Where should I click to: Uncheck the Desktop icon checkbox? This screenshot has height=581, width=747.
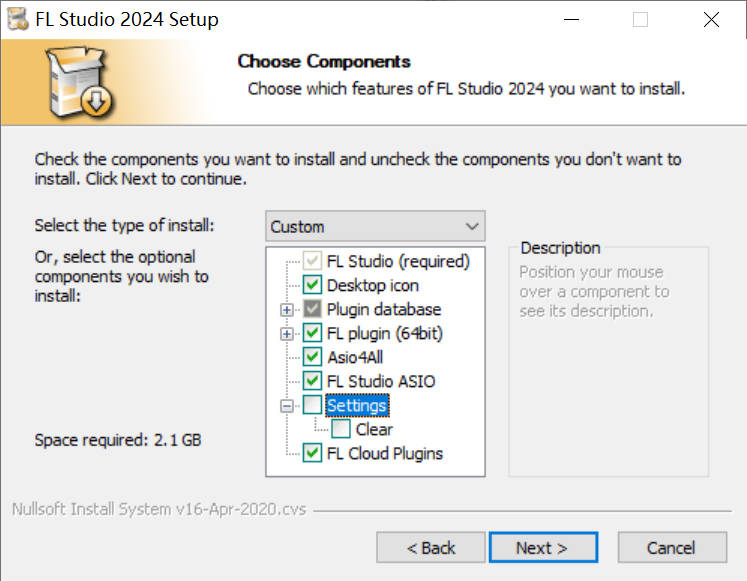[x=312, y=285]
